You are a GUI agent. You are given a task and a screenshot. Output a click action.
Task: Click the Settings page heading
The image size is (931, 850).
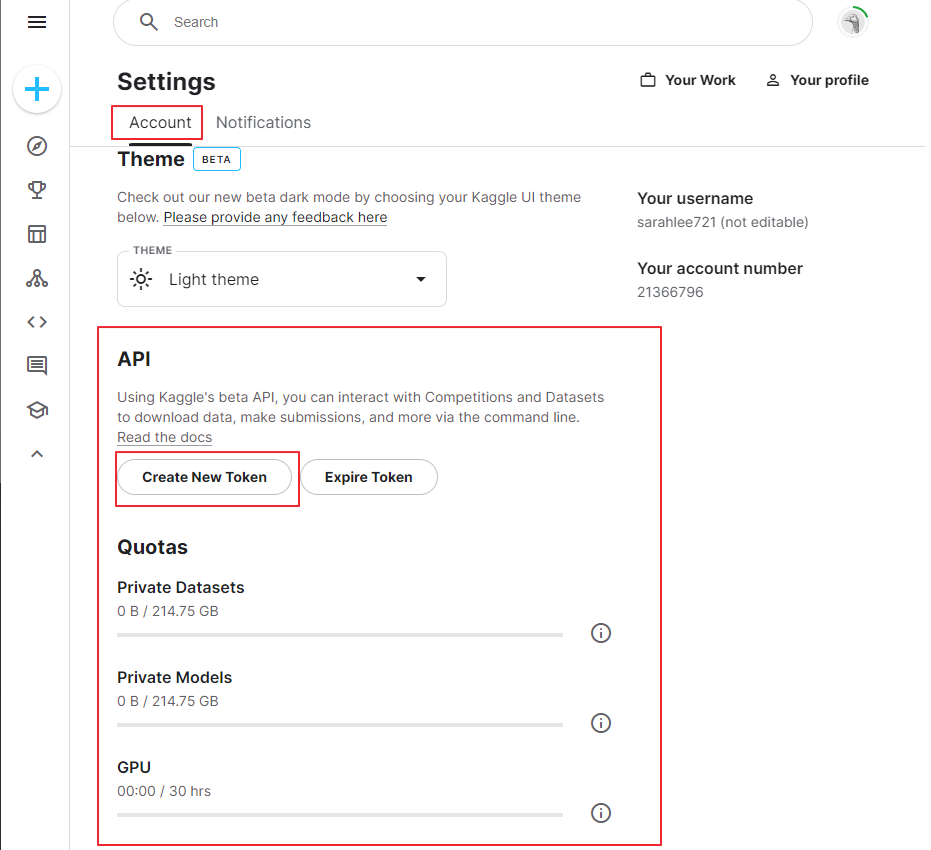coord(166,82)
